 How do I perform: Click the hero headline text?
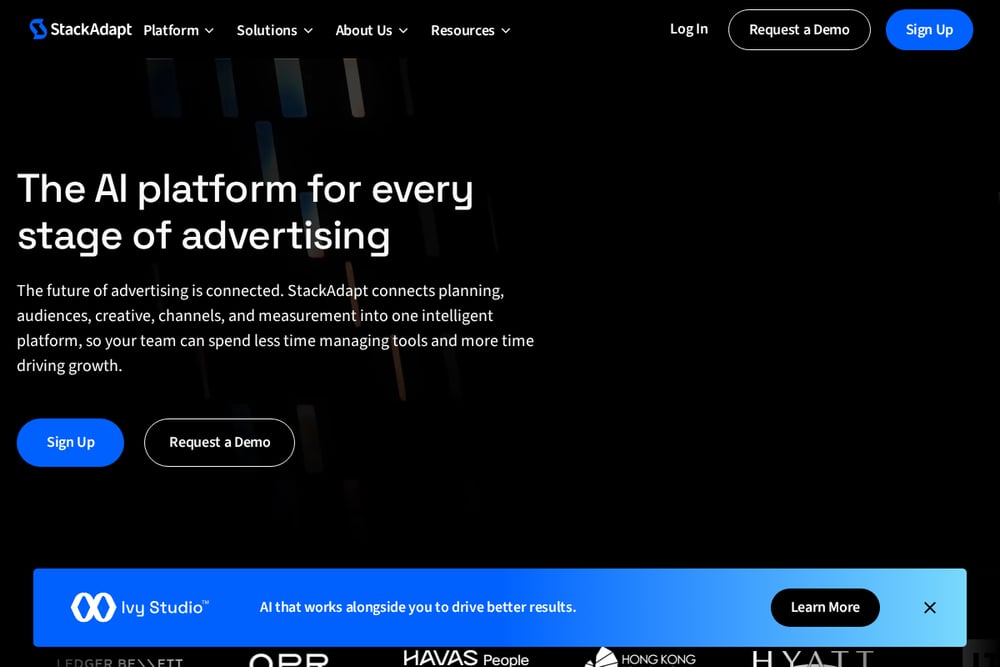click(245, 212)
